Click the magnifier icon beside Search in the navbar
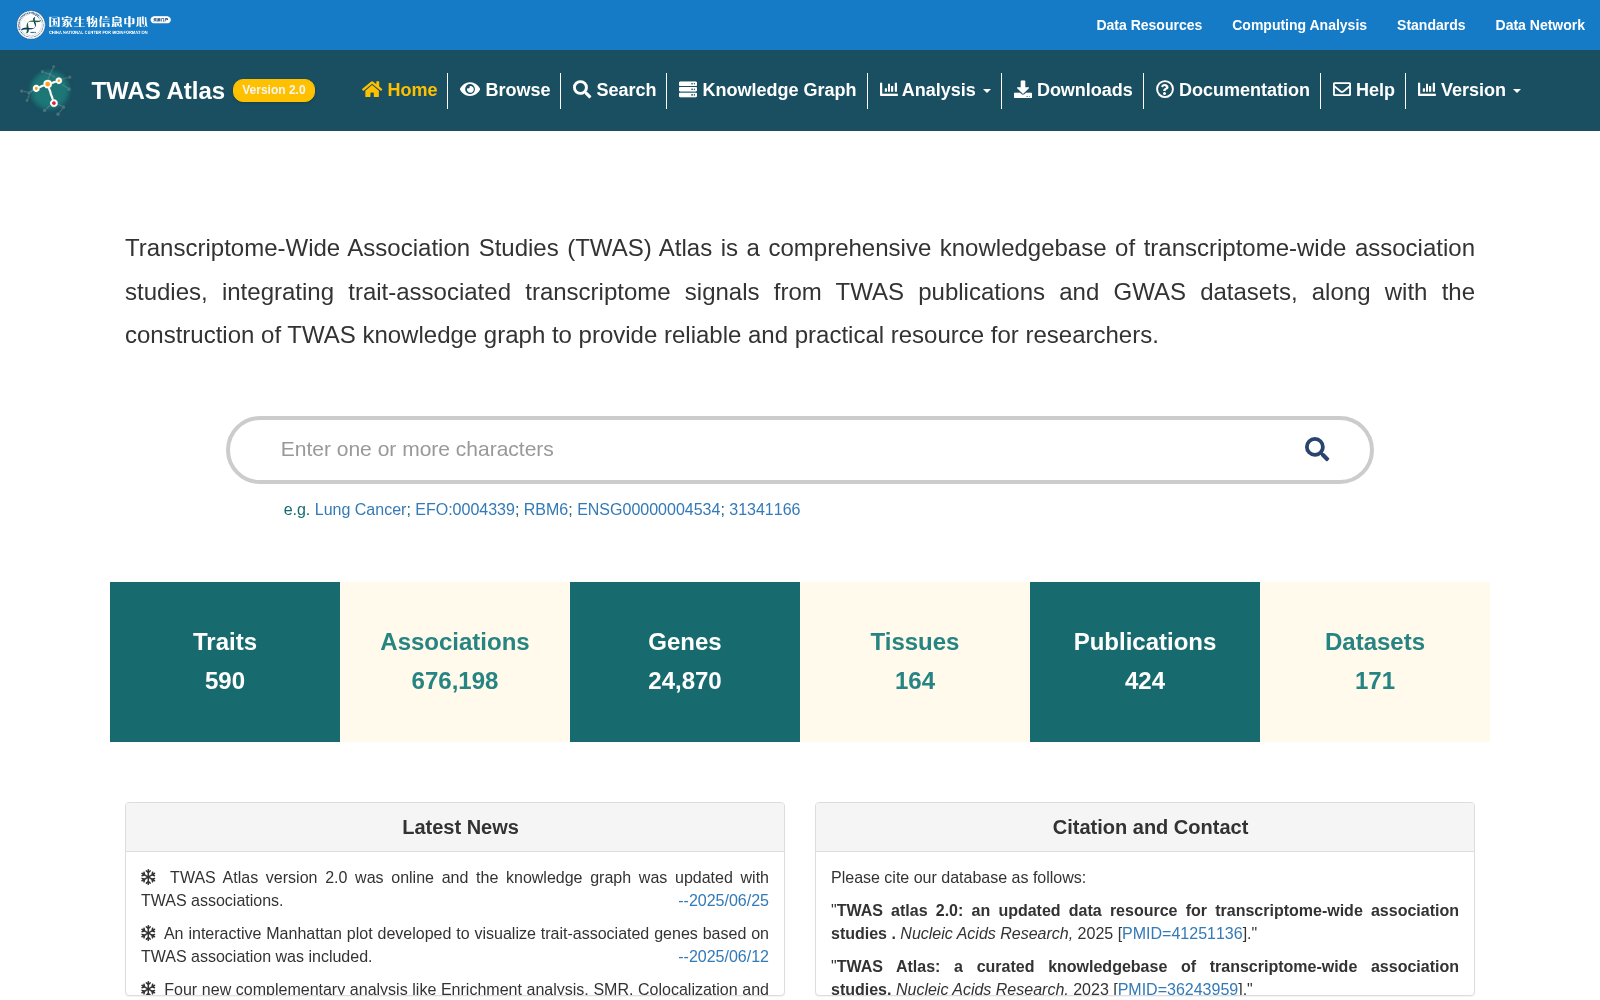 tap(582, 90)
